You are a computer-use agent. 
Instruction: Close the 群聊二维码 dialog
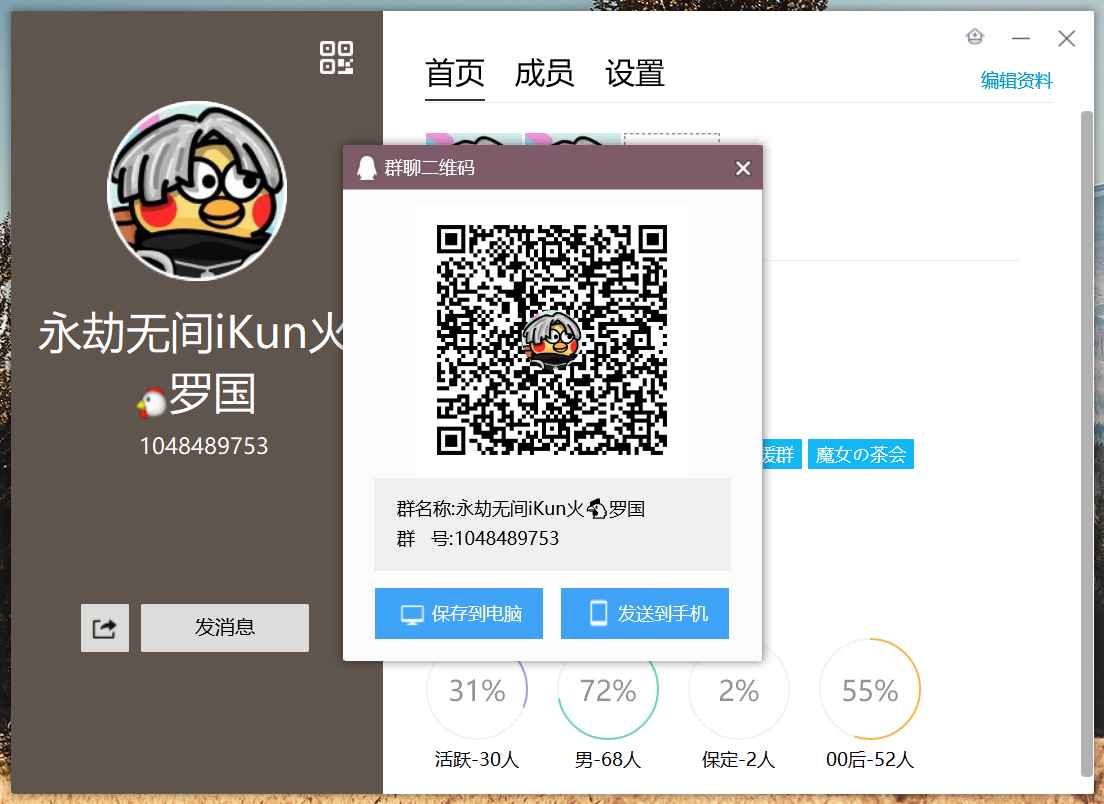743,168
